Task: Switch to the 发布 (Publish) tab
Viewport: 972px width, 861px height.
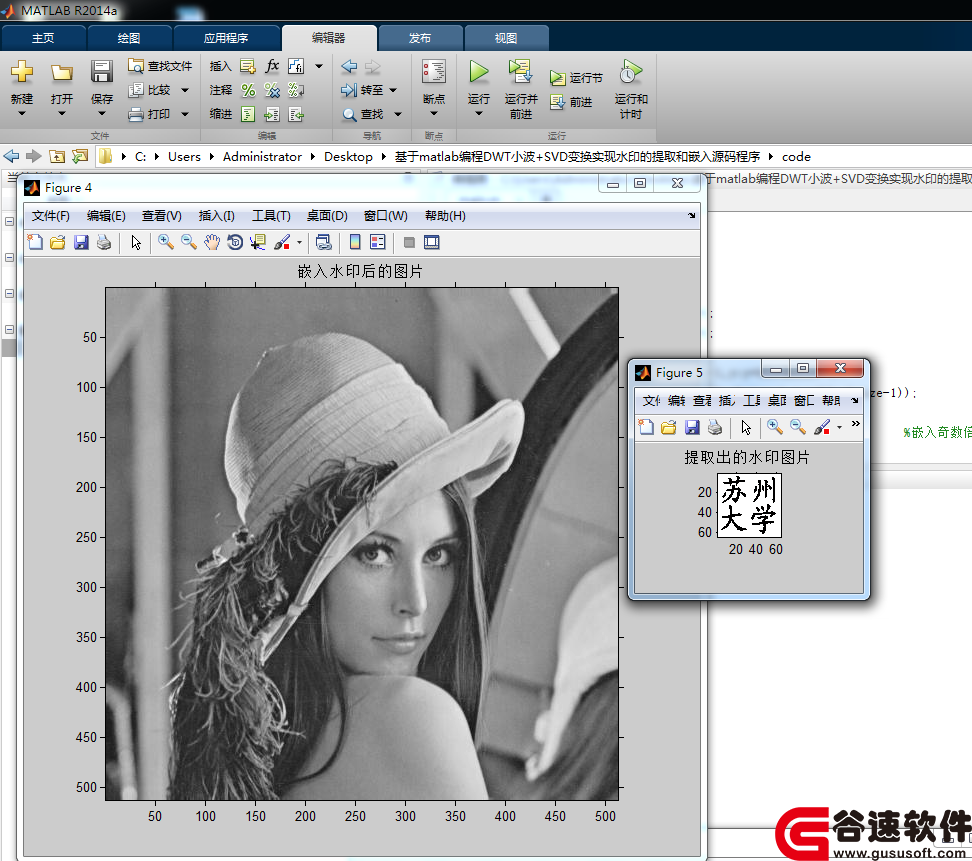Action: pos(420,38)
